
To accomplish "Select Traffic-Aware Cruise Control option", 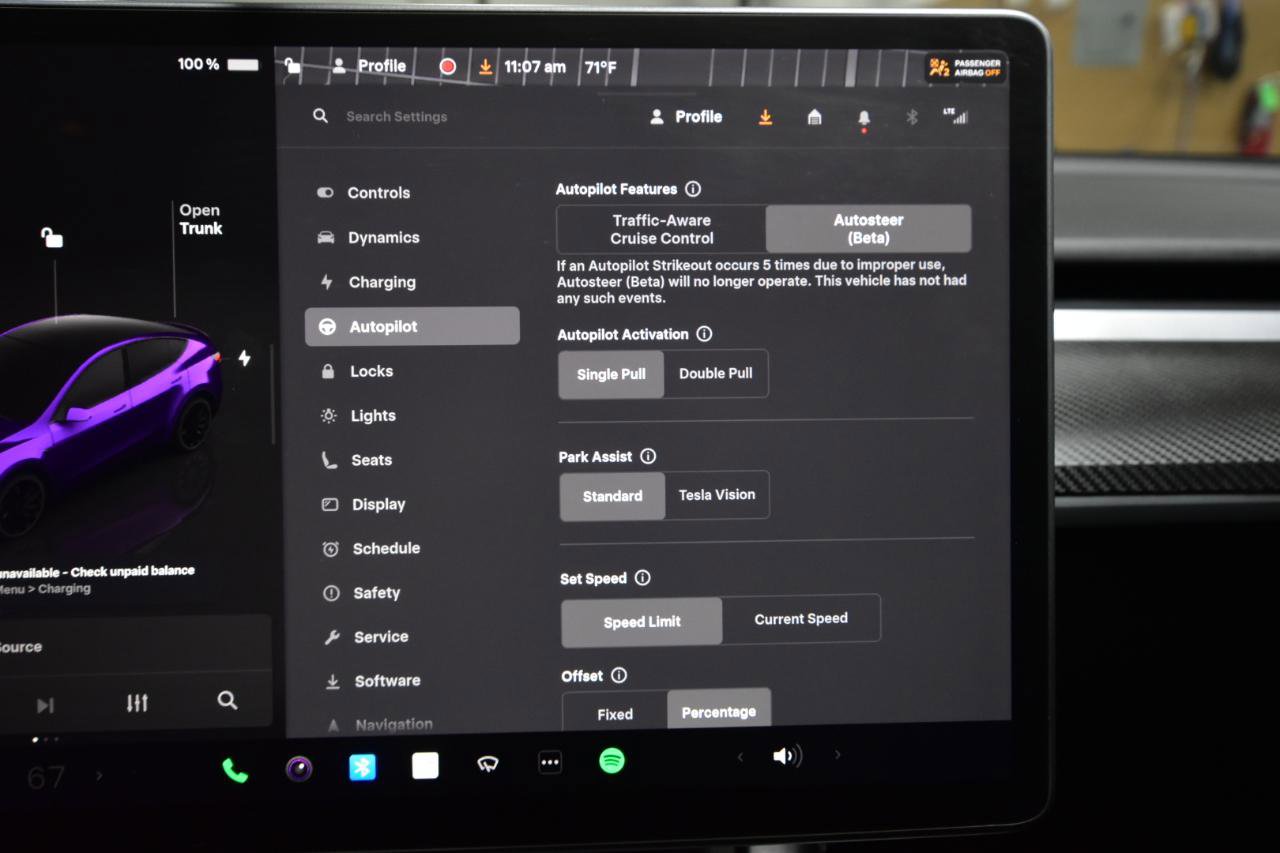I will tap(662, 229).
